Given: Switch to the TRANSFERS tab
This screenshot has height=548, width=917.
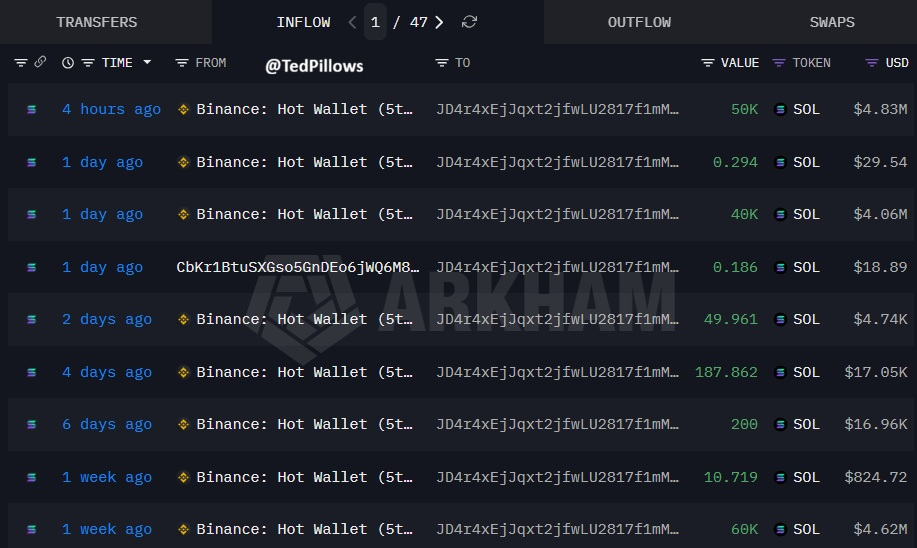Looking at the screenshot, I should [96, 22].
